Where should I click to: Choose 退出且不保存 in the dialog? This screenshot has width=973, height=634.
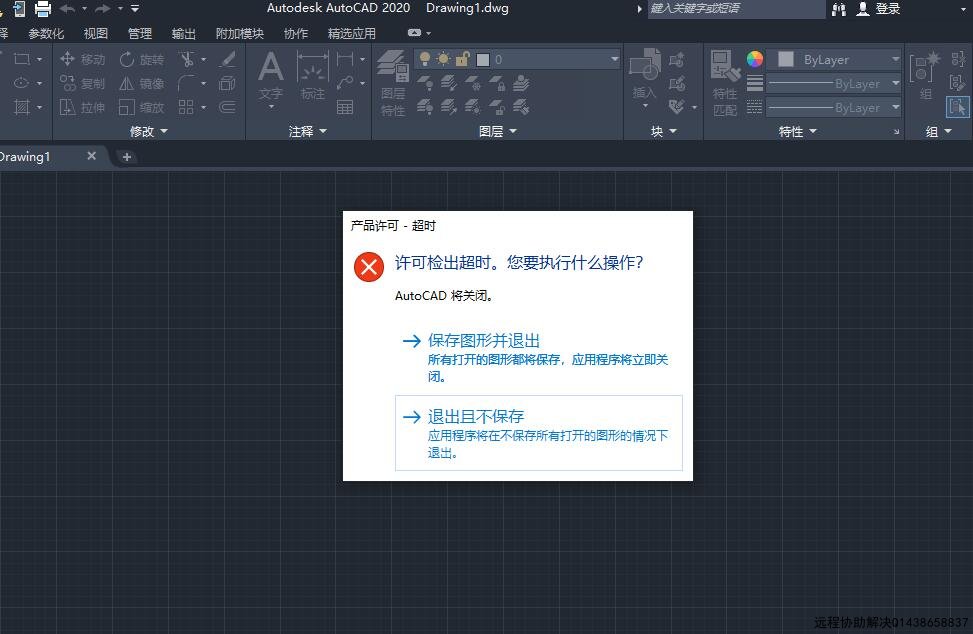pos(539,433)
